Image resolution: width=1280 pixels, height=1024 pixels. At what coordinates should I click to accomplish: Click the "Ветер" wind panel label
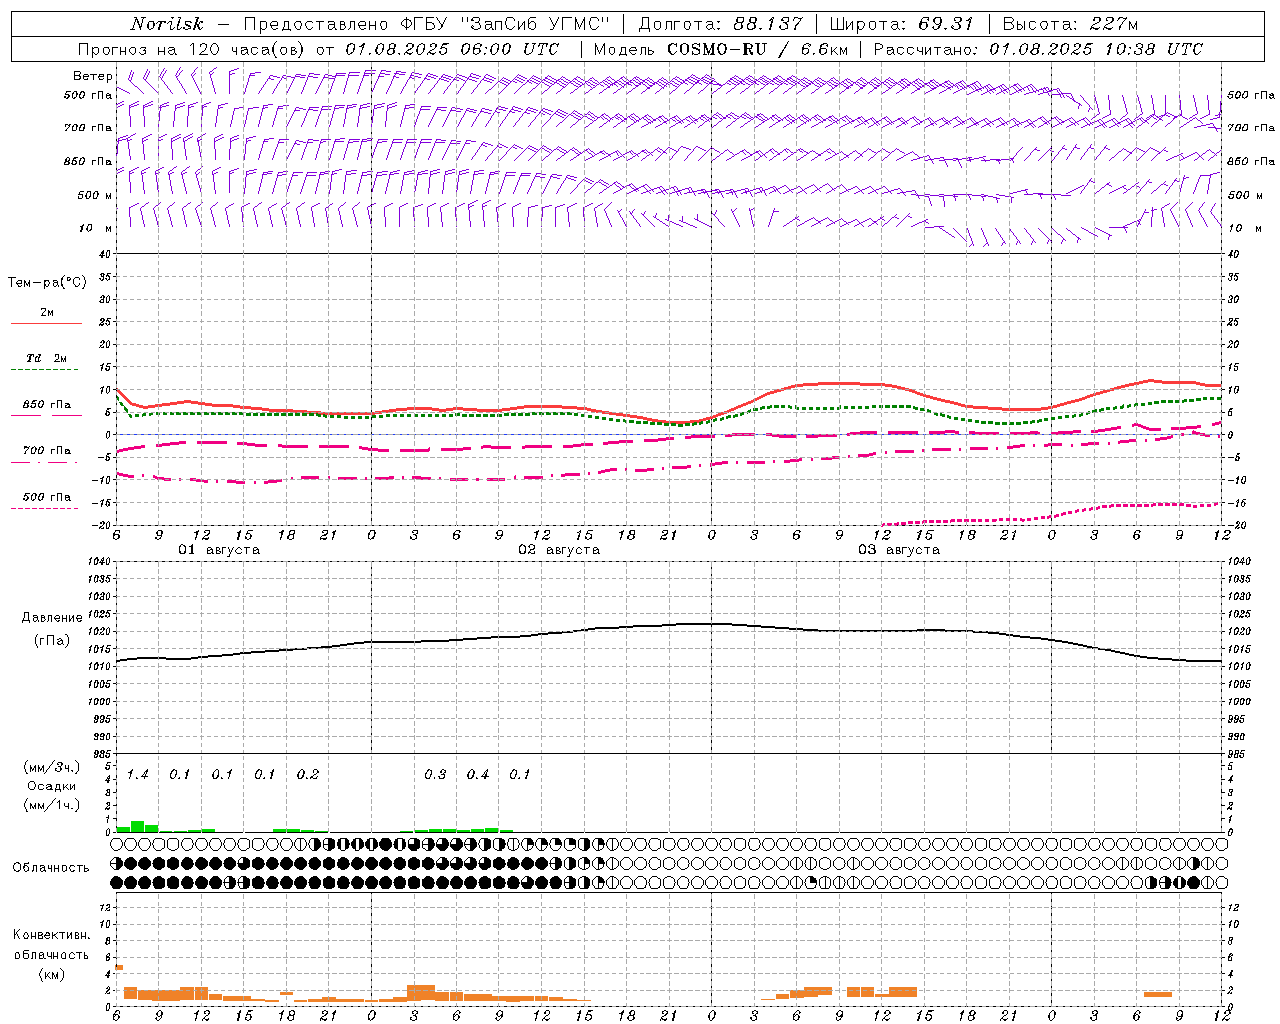93,76
